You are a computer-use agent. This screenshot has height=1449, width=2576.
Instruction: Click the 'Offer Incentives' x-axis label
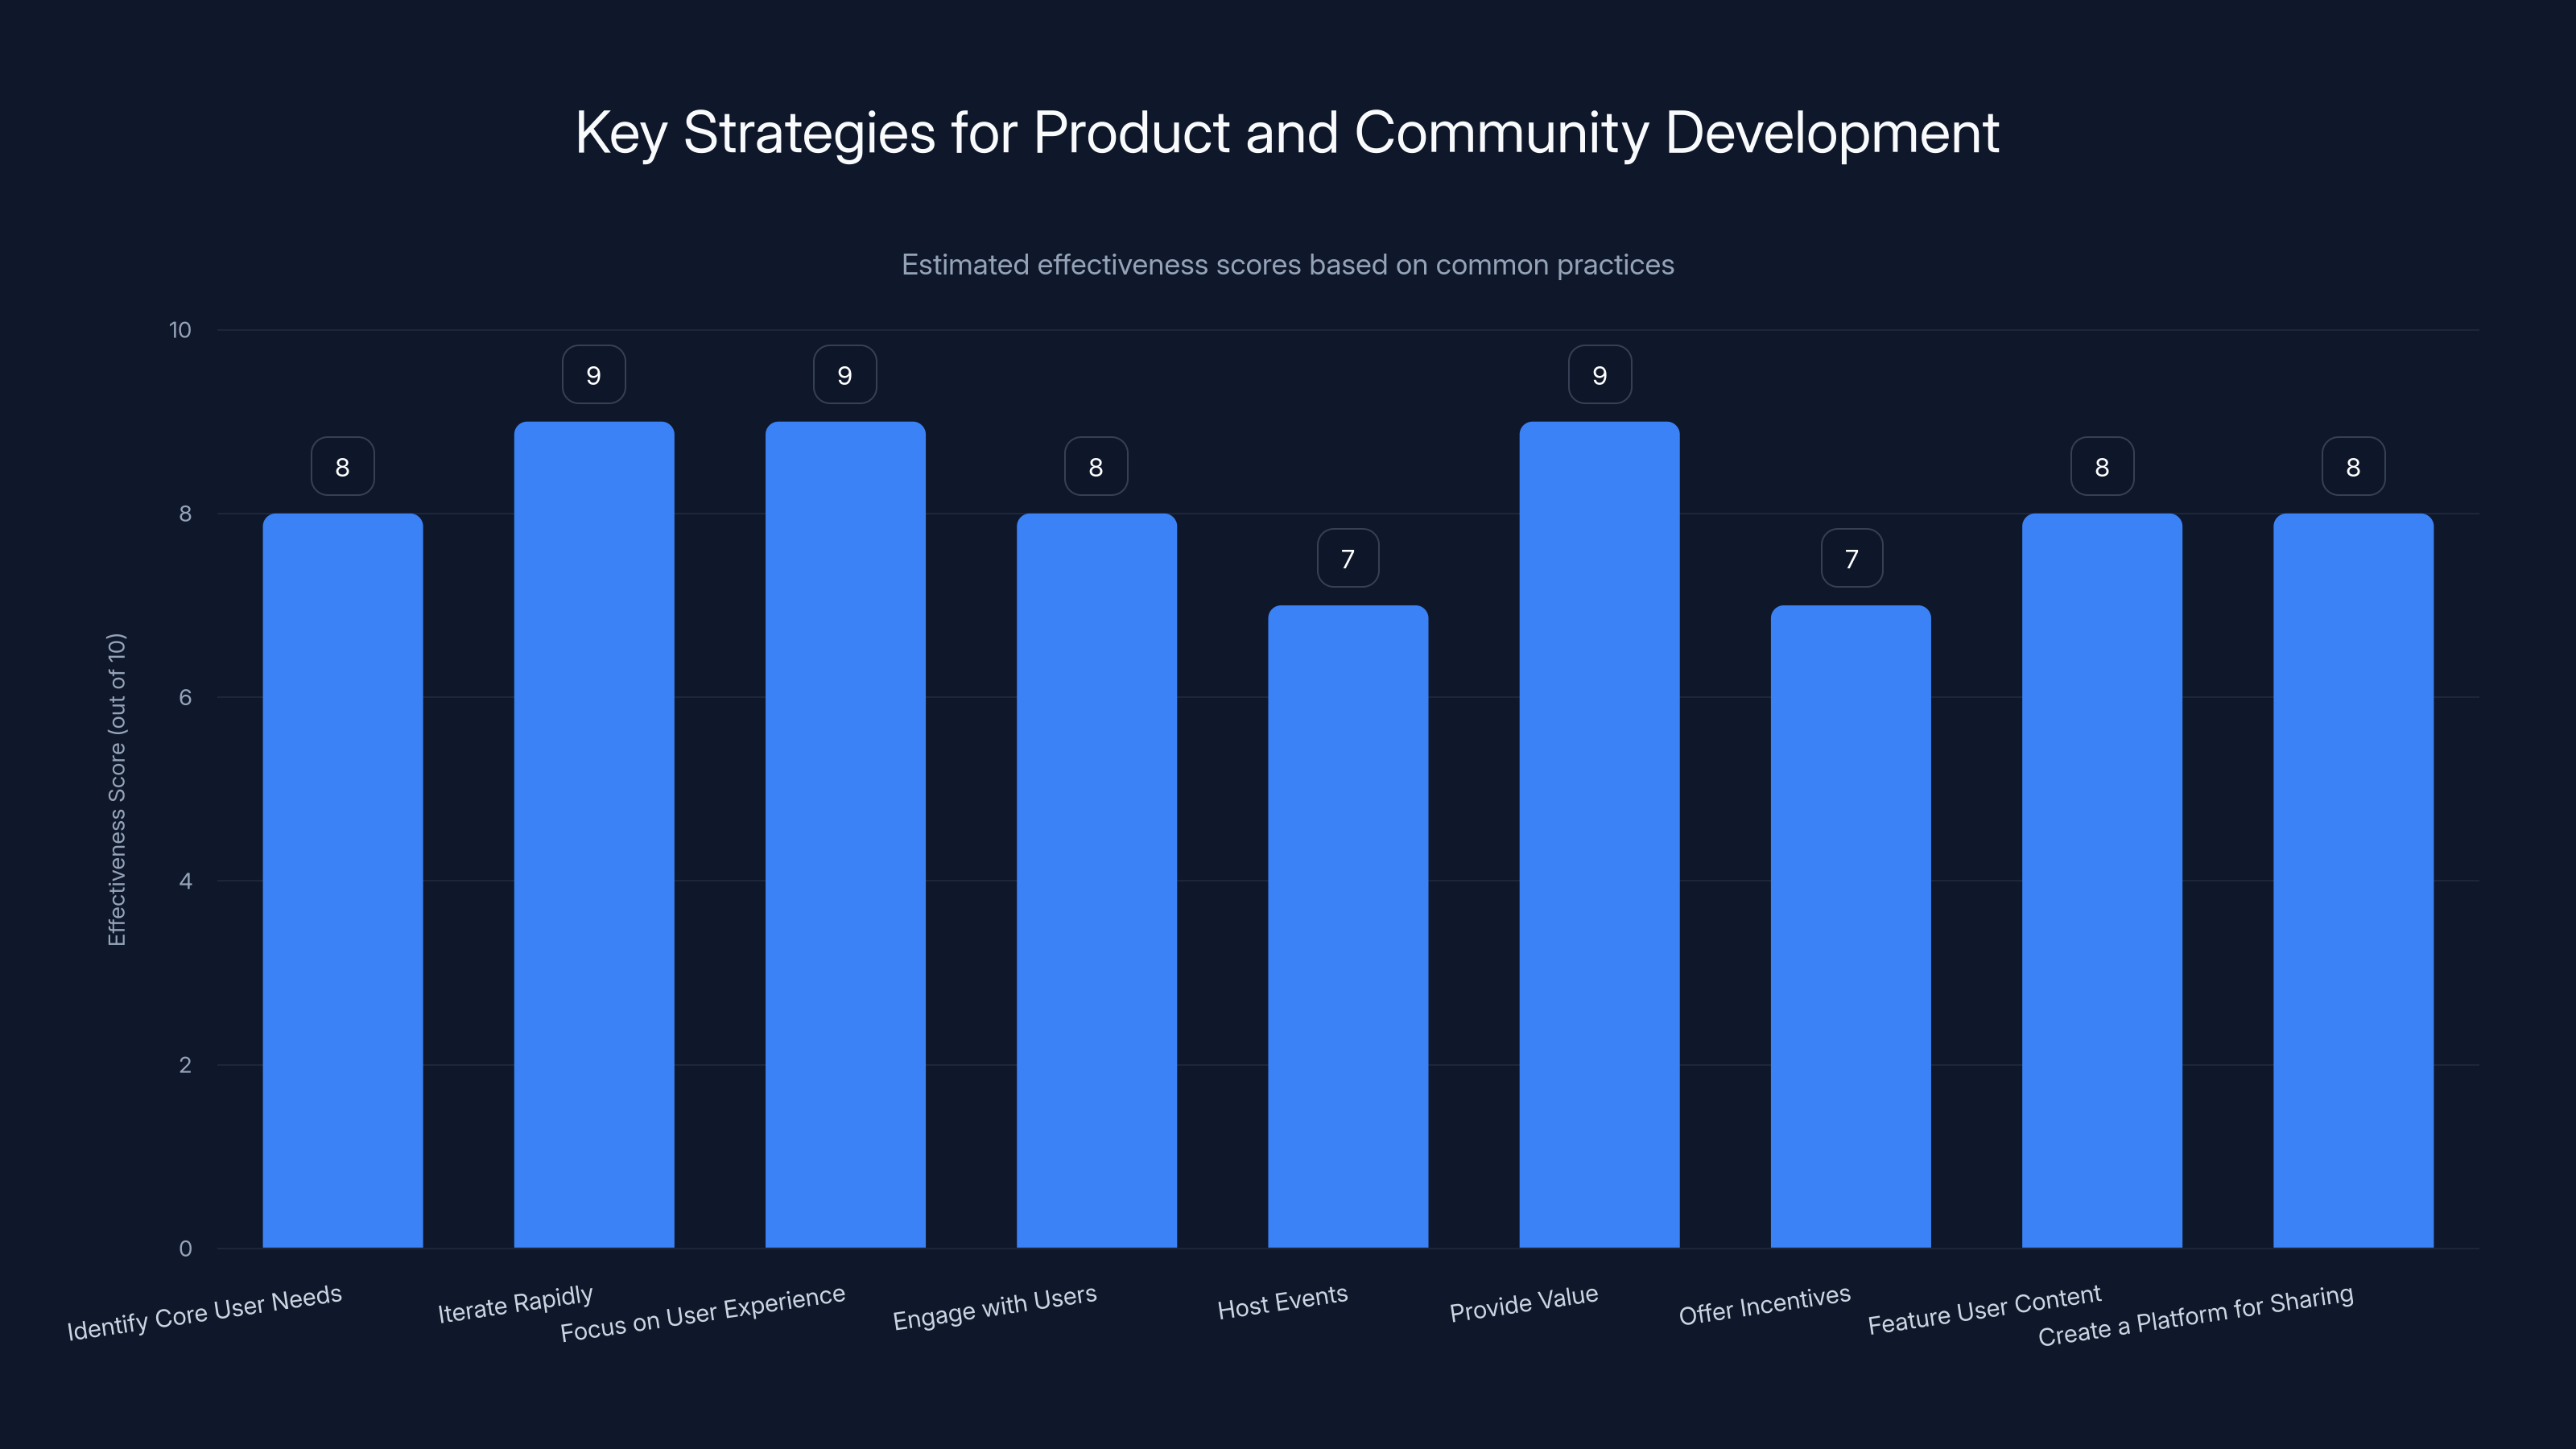1765,1305
